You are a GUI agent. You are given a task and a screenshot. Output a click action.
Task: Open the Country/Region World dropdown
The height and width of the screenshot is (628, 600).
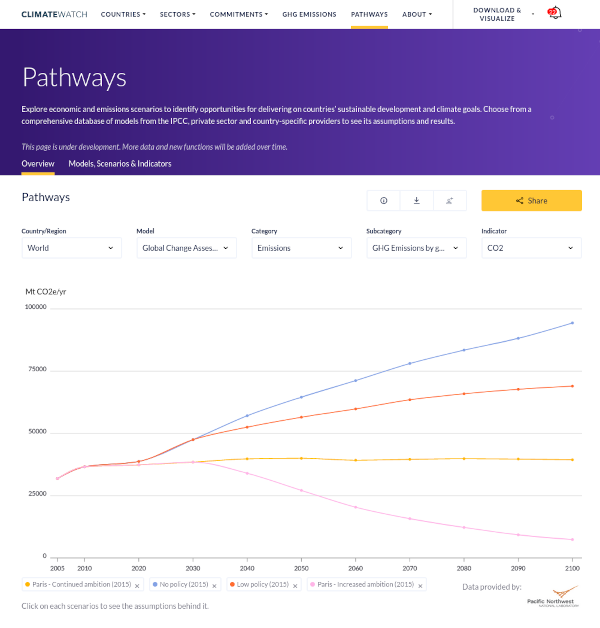pos(72,248)
